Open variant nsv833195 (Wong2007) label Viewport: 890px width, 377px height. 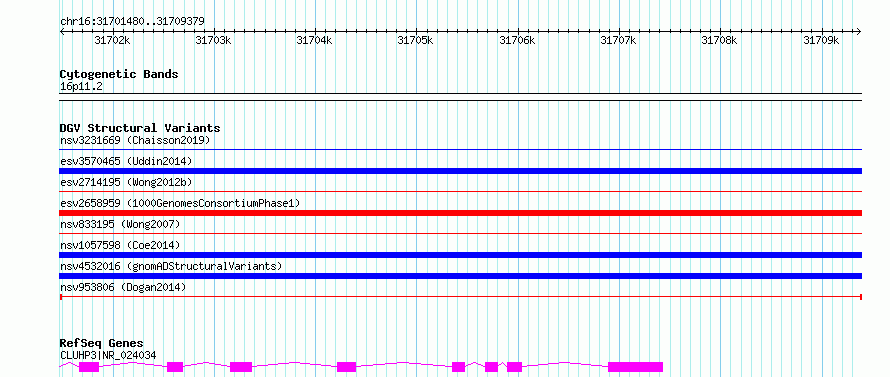tap(120, 224)
